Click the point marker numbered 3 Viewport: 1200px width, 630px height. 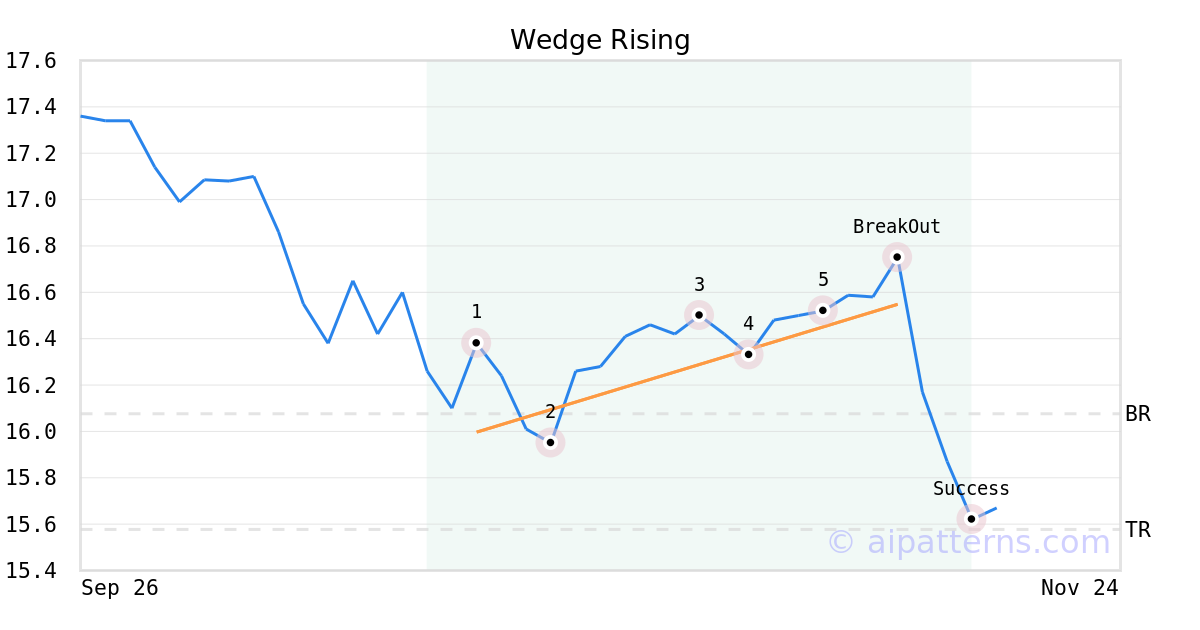point(699,315)
